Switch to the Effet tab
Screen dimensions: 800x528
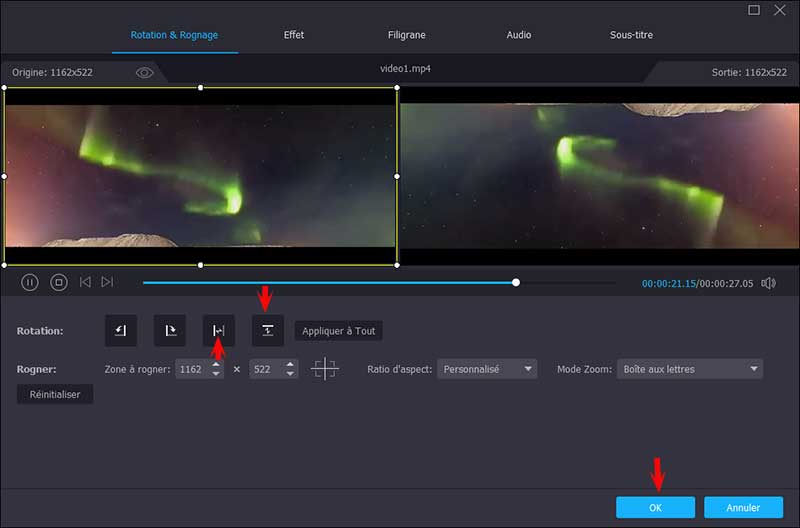click(x=294, y=35)
